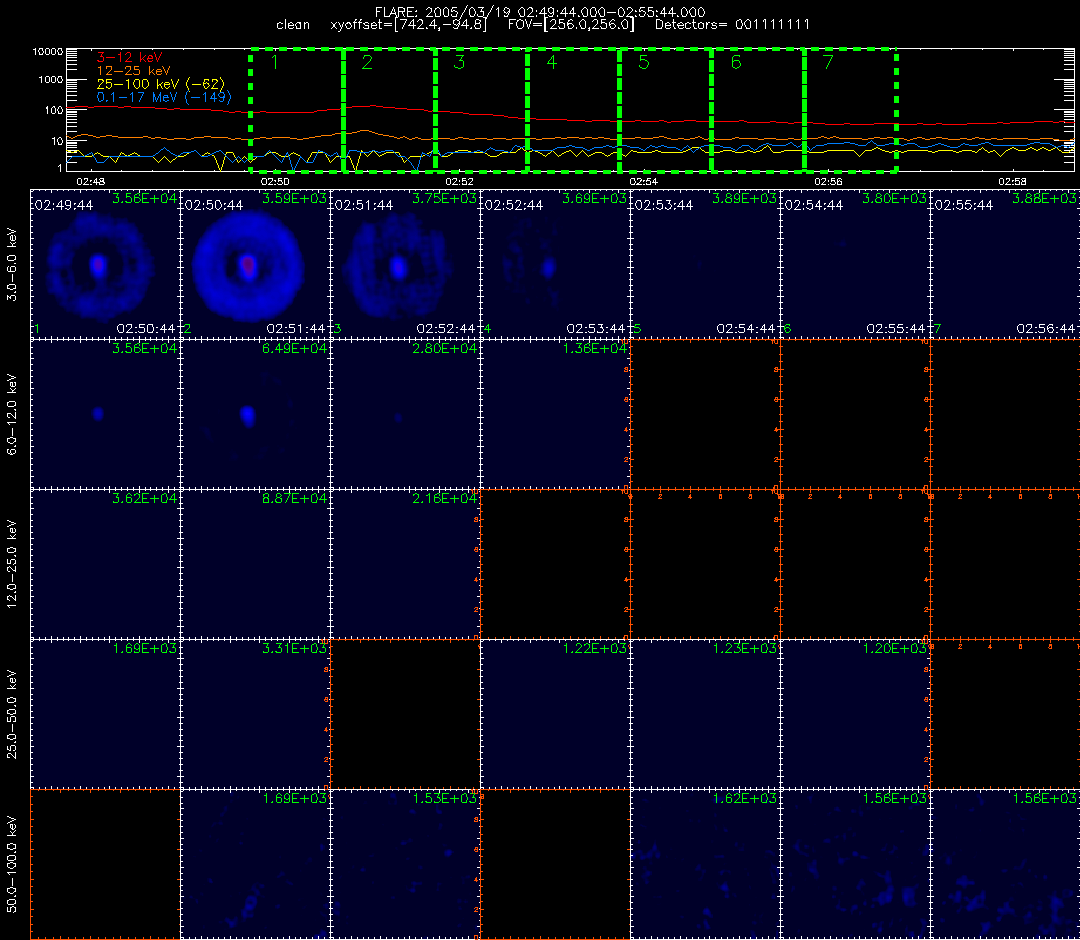Screen dimensions: 1080x940
Task: Select interval marker 6 in the light curve
Action: tap(736, 62)
